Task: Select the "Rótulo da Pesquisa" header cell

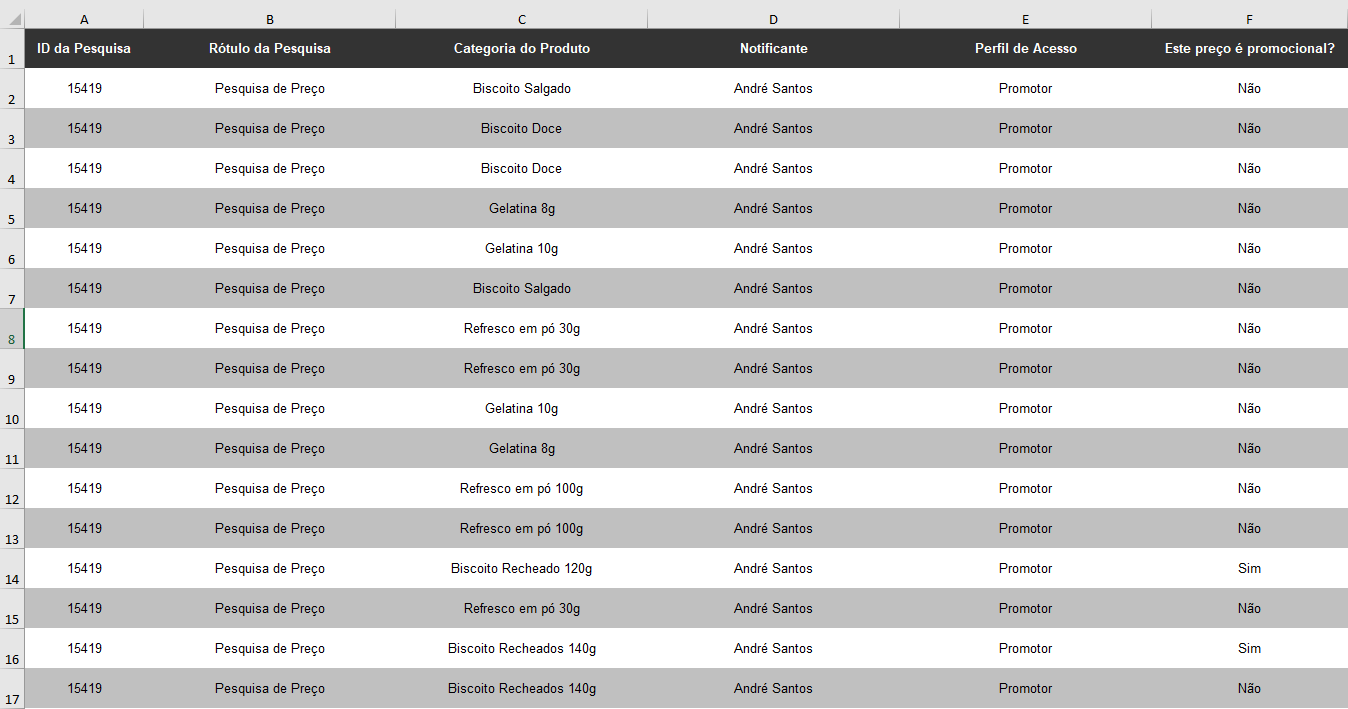Action: [270, 48]
